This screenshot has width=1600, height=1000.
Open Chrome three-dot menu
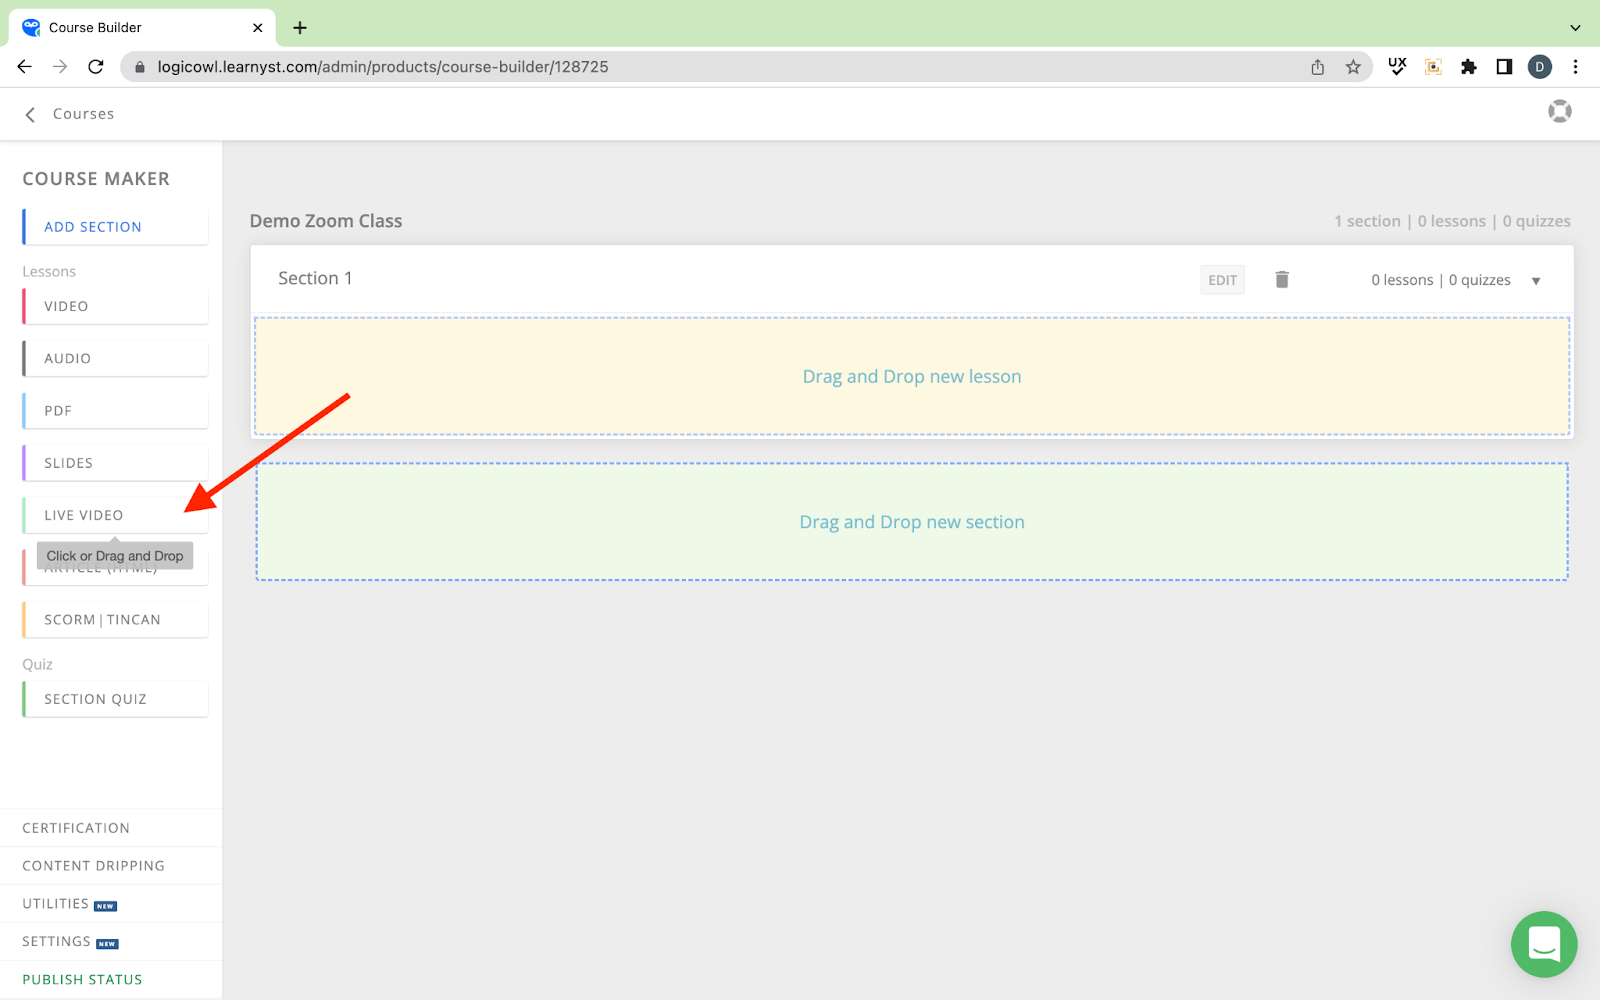pos(1575,67)
